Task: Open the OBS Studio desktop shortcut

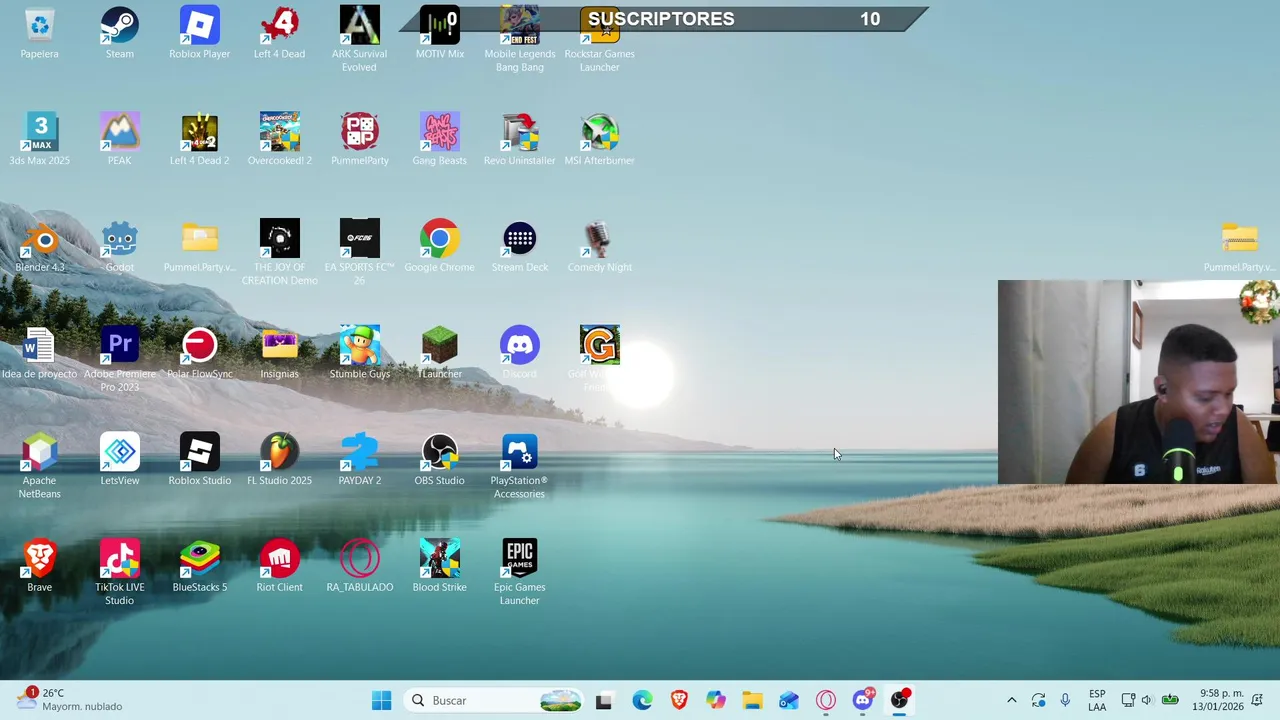Action: click(439, 459)
